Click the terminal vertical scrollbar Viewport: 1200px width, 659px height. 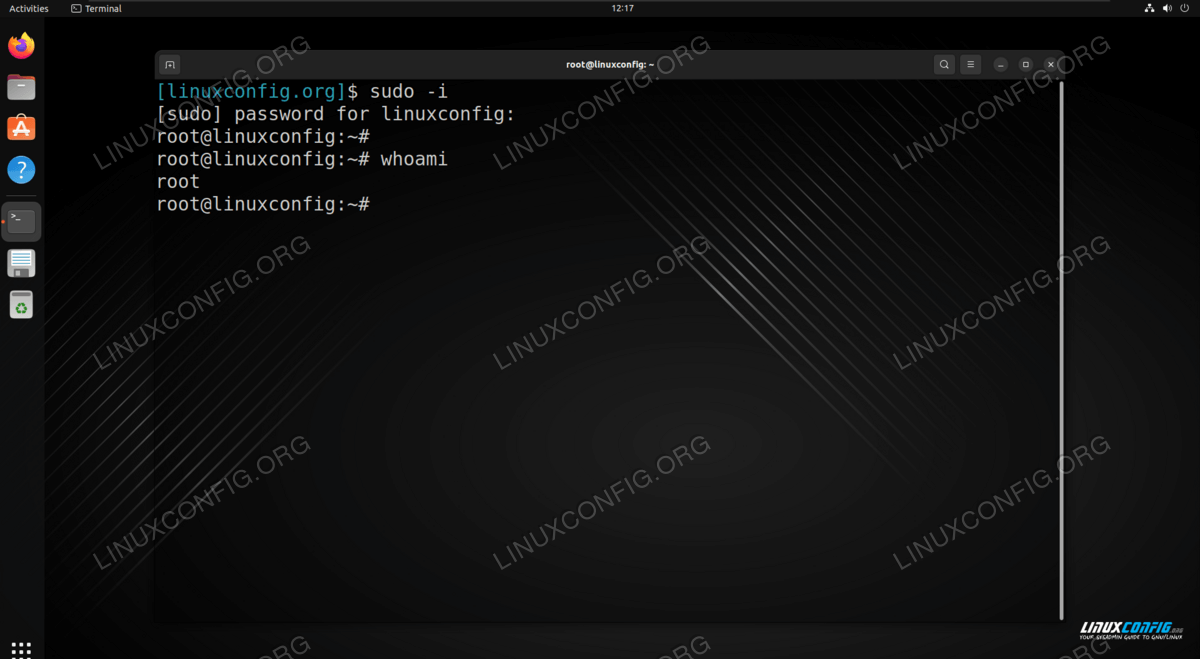tap(1060, 350)
